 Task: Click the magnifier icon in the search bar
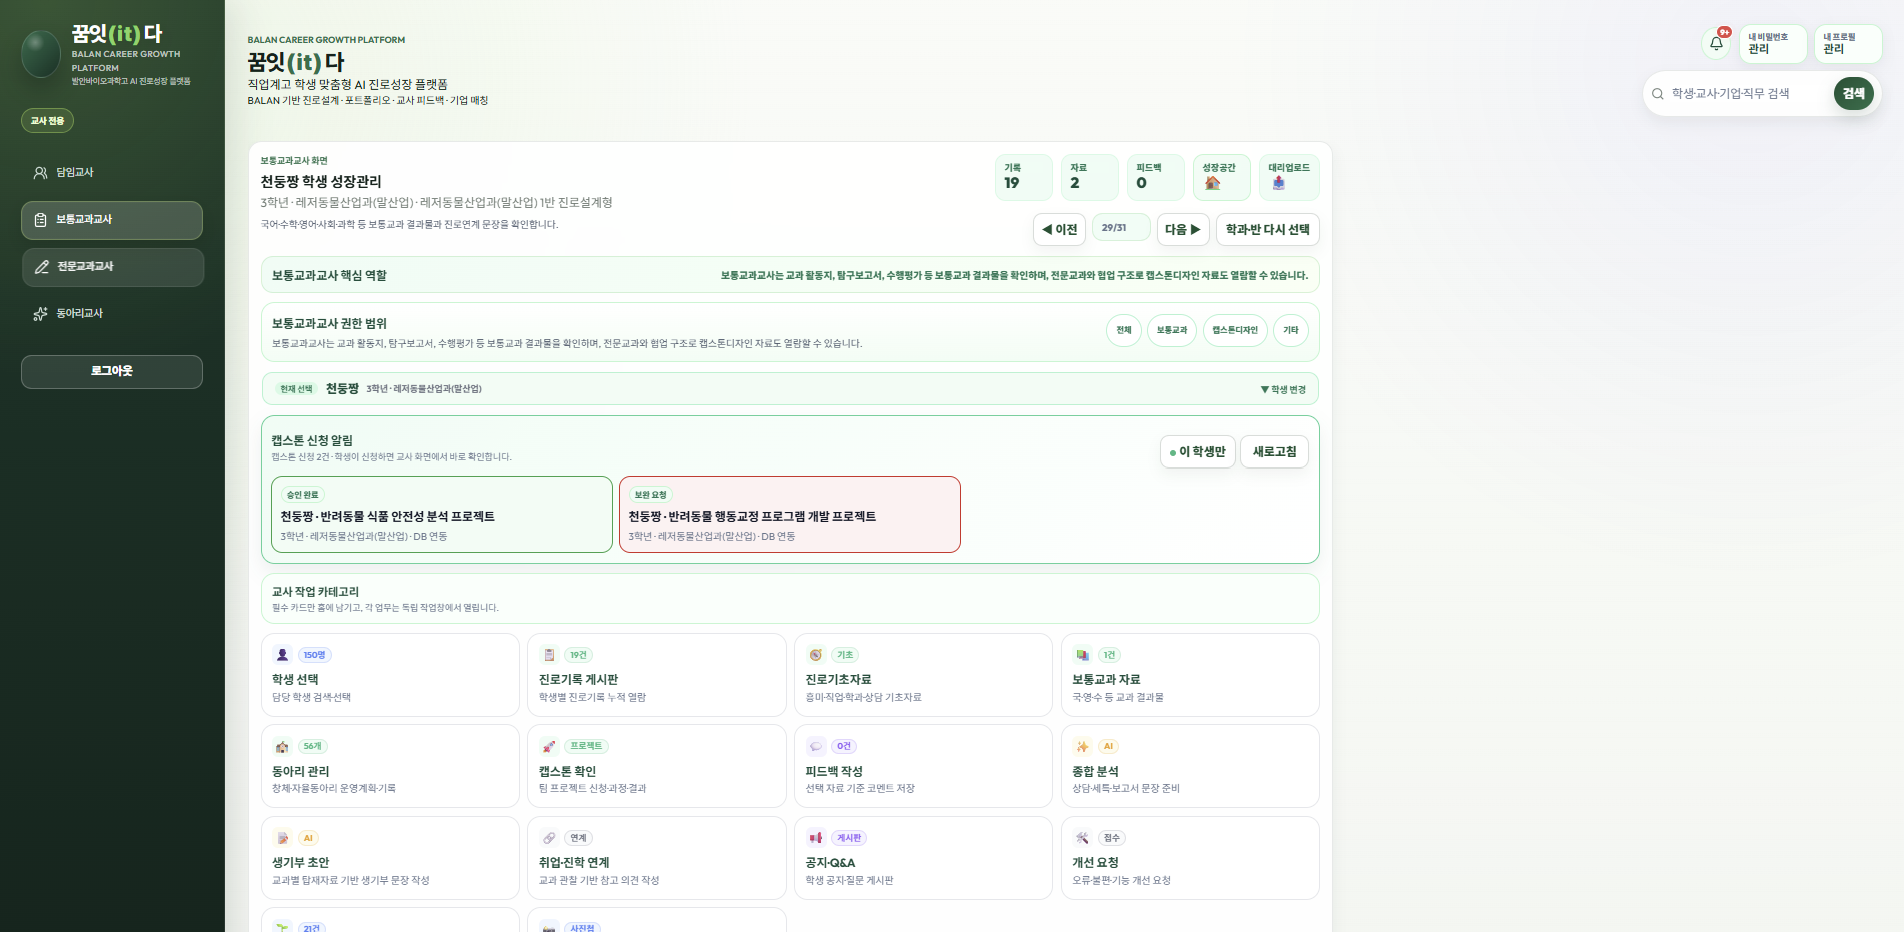pos(1658,94)
